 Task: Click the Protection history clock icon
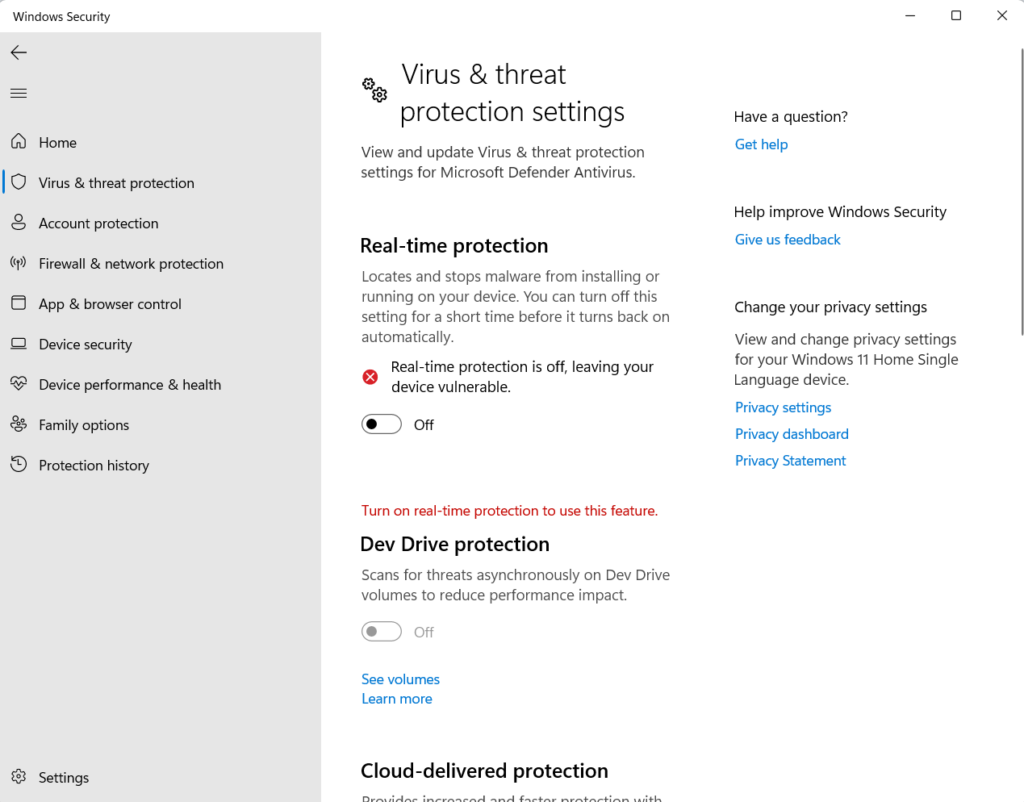(x=18, y=465)
